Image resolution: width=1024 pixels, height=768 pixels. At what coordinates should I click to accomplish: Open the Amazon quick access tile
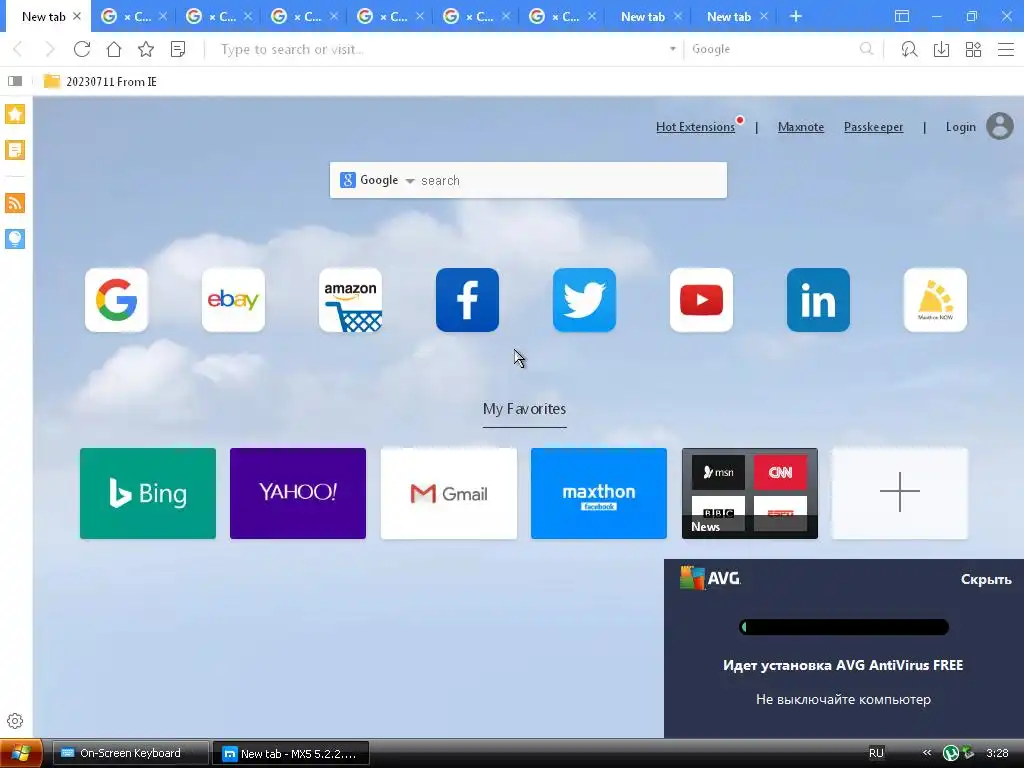click(350, 300)
